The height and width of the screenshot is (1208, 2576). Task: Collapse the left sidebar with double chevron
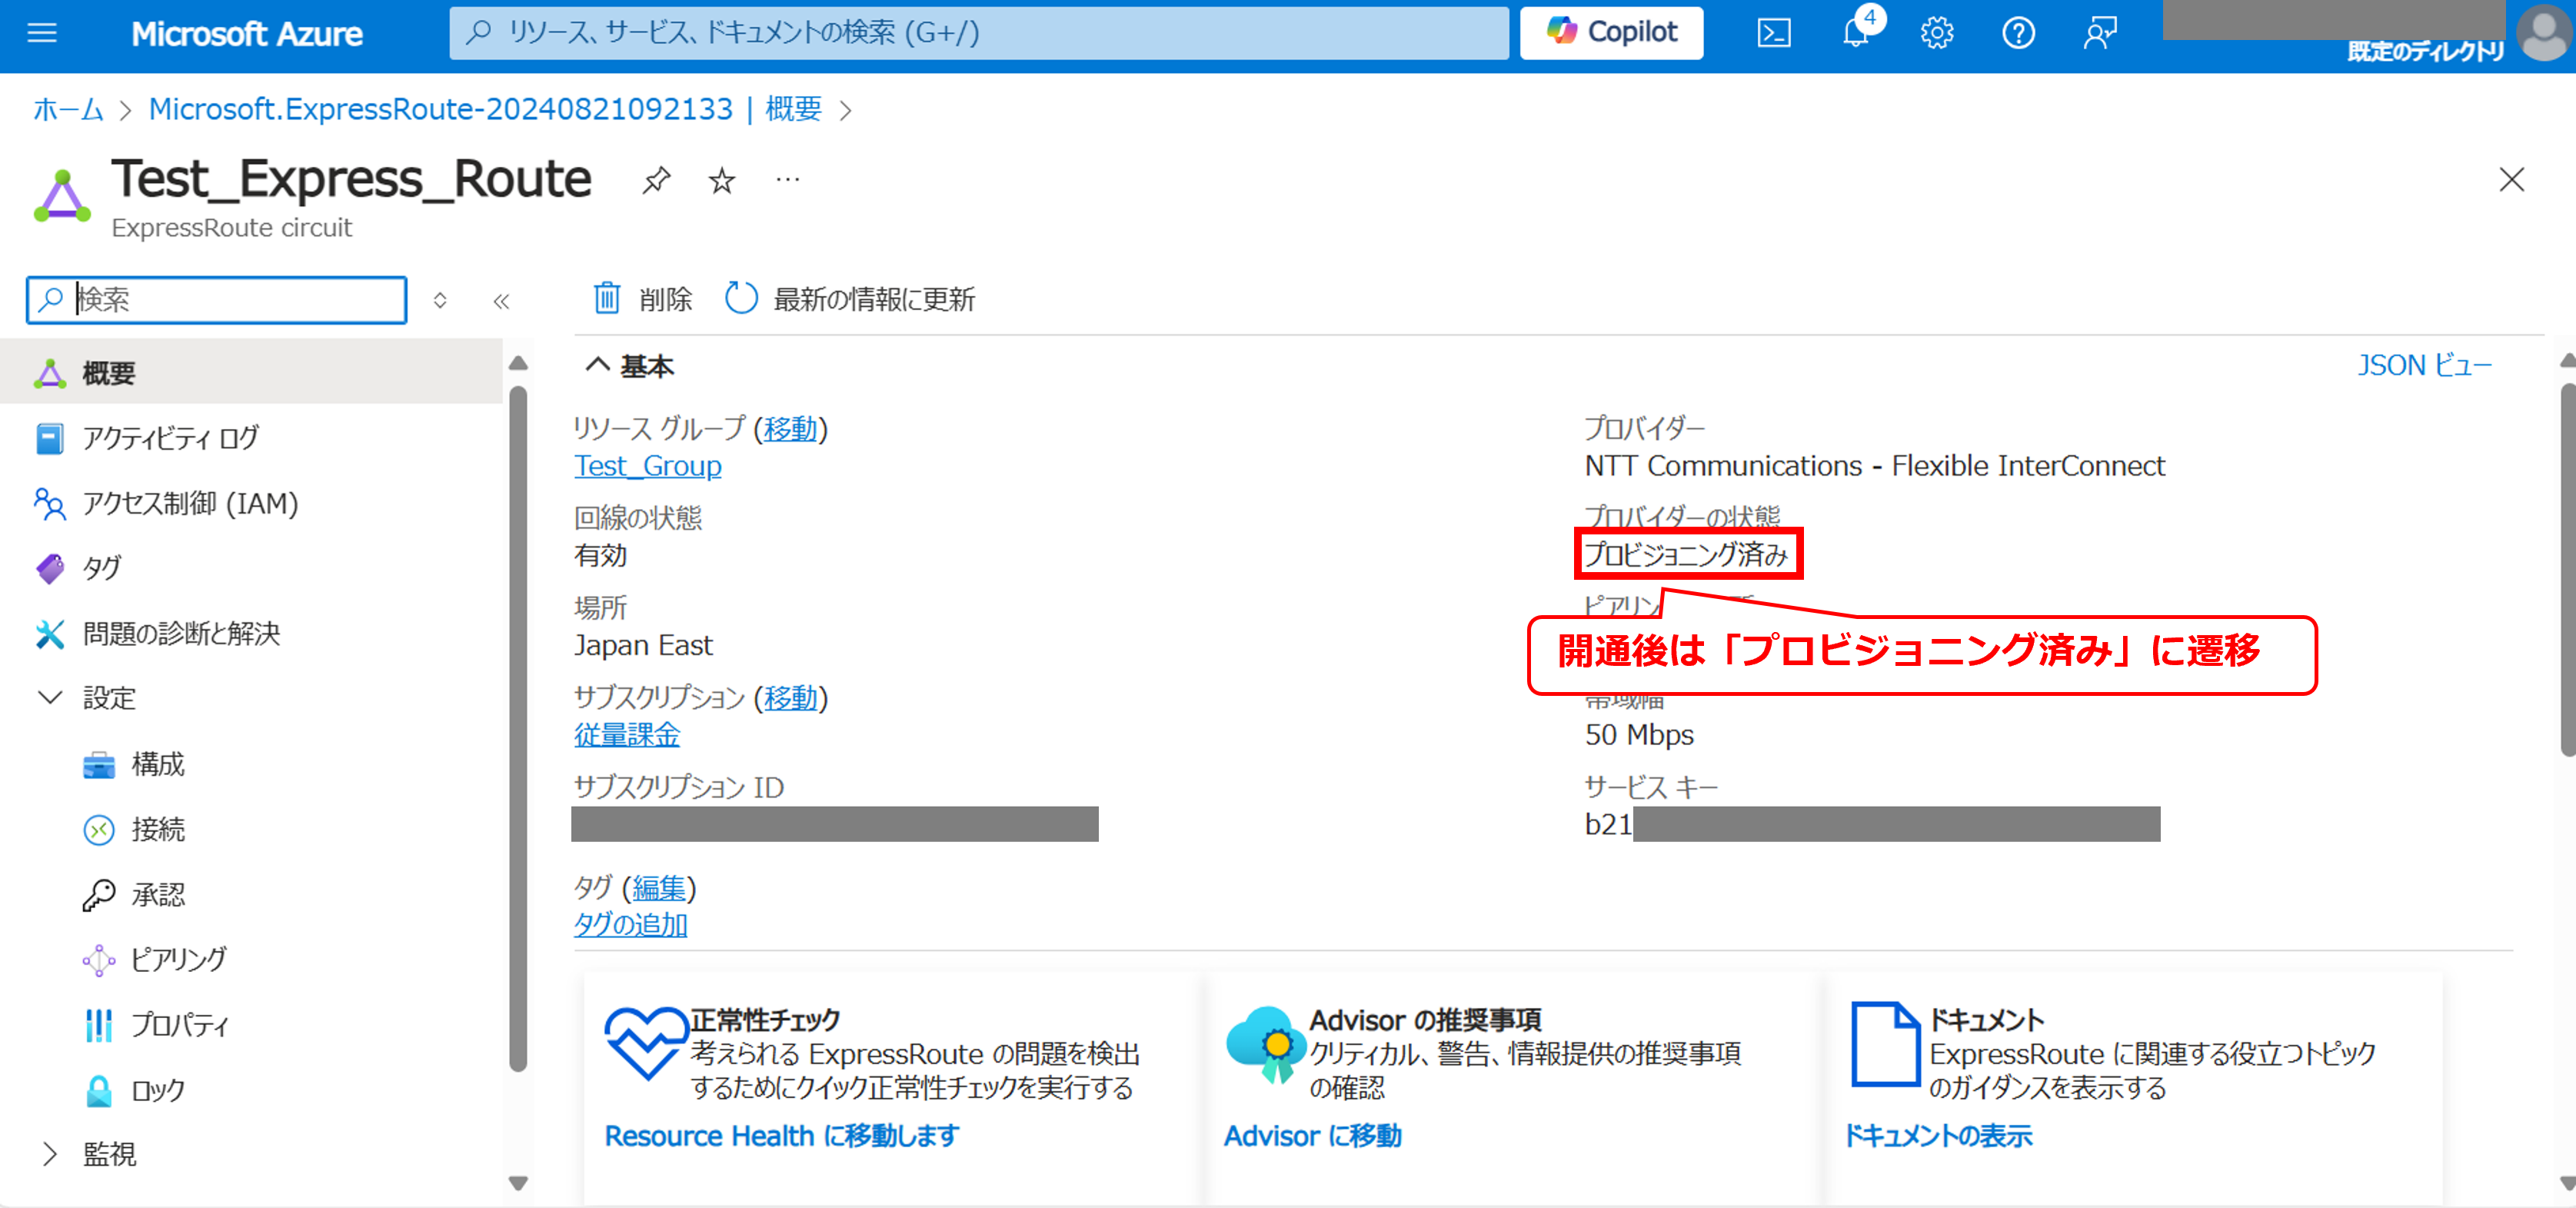501,301
